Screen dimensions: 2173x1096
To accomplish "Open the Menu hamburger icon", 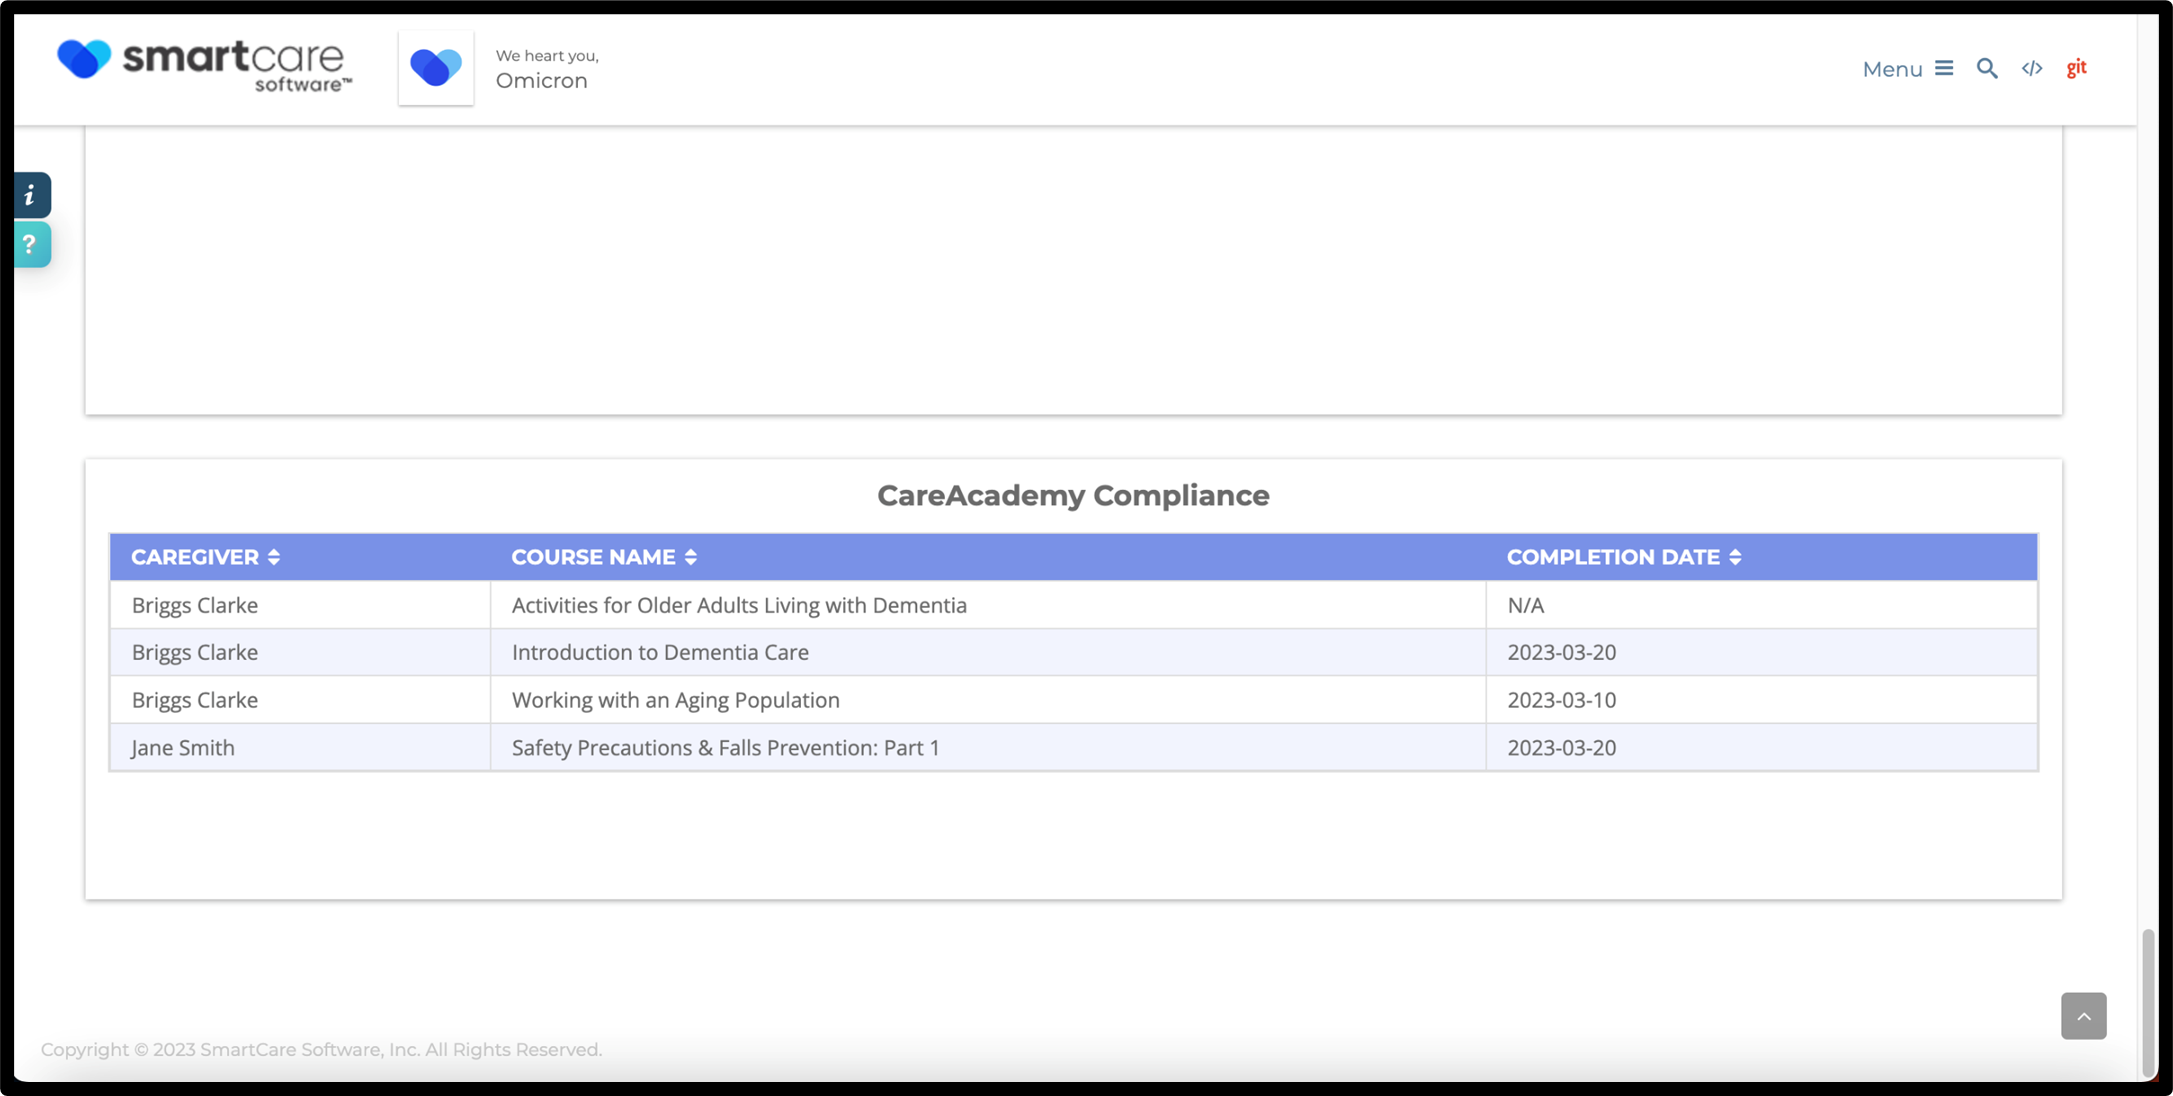I will coord(1944,68).
